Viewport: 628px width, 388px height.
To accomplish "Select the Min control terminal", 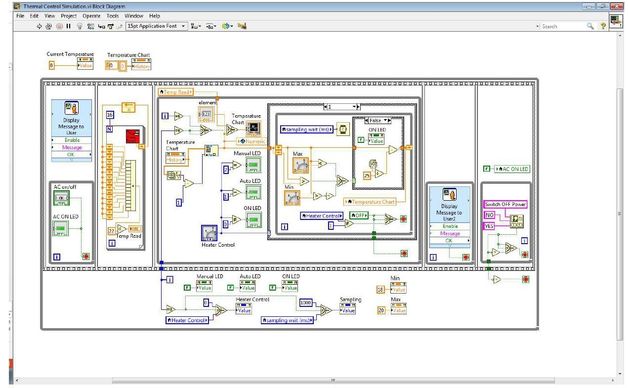I will click(x=292, y=198).
